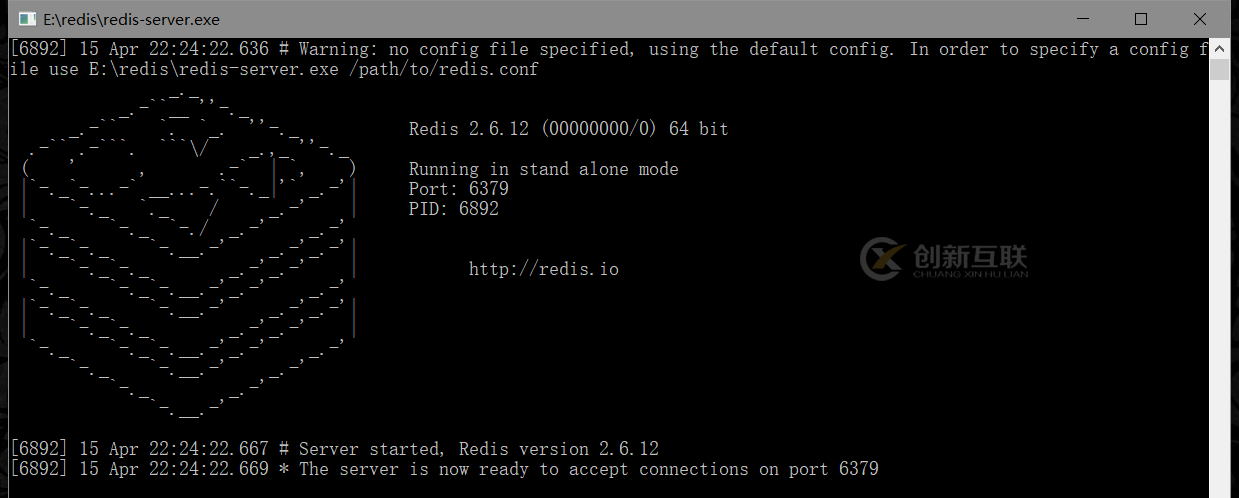This screenshot has height=498, width=1239.
Task: Click the chuang xin hu lian watermark logo
Action: (x=943, y=260)
